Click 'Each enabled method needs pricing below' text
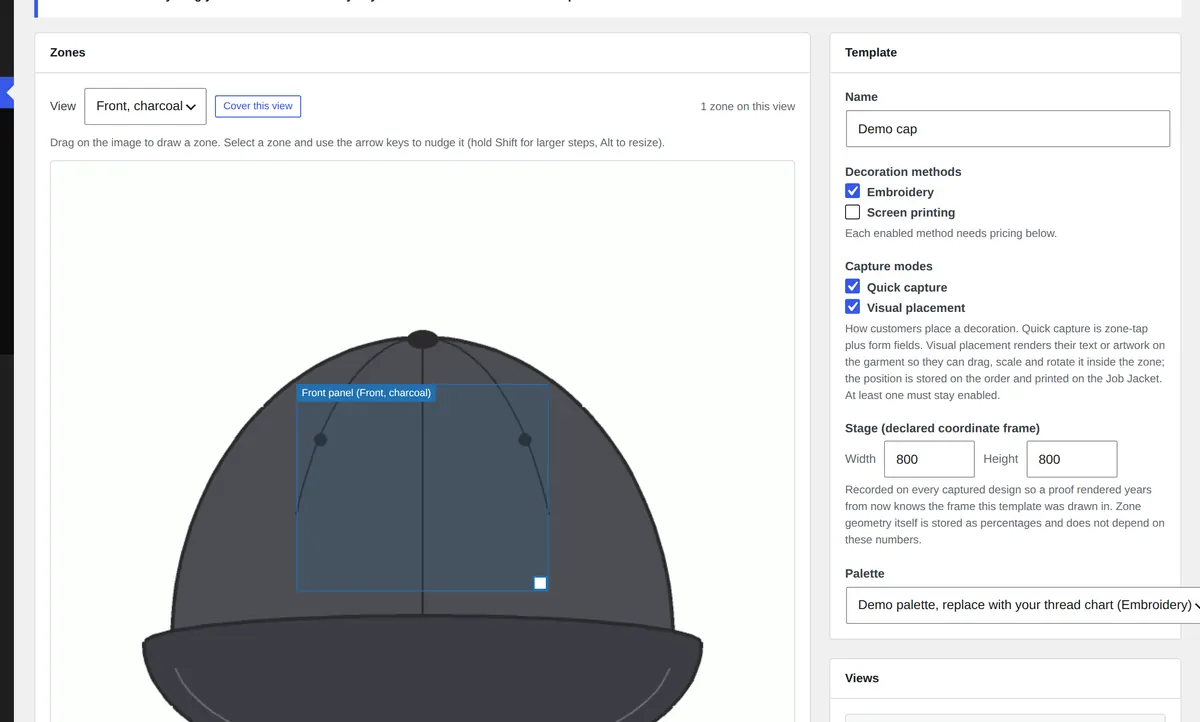The height and width of the screenshot is (722, 1200). [x=951, y=233]
